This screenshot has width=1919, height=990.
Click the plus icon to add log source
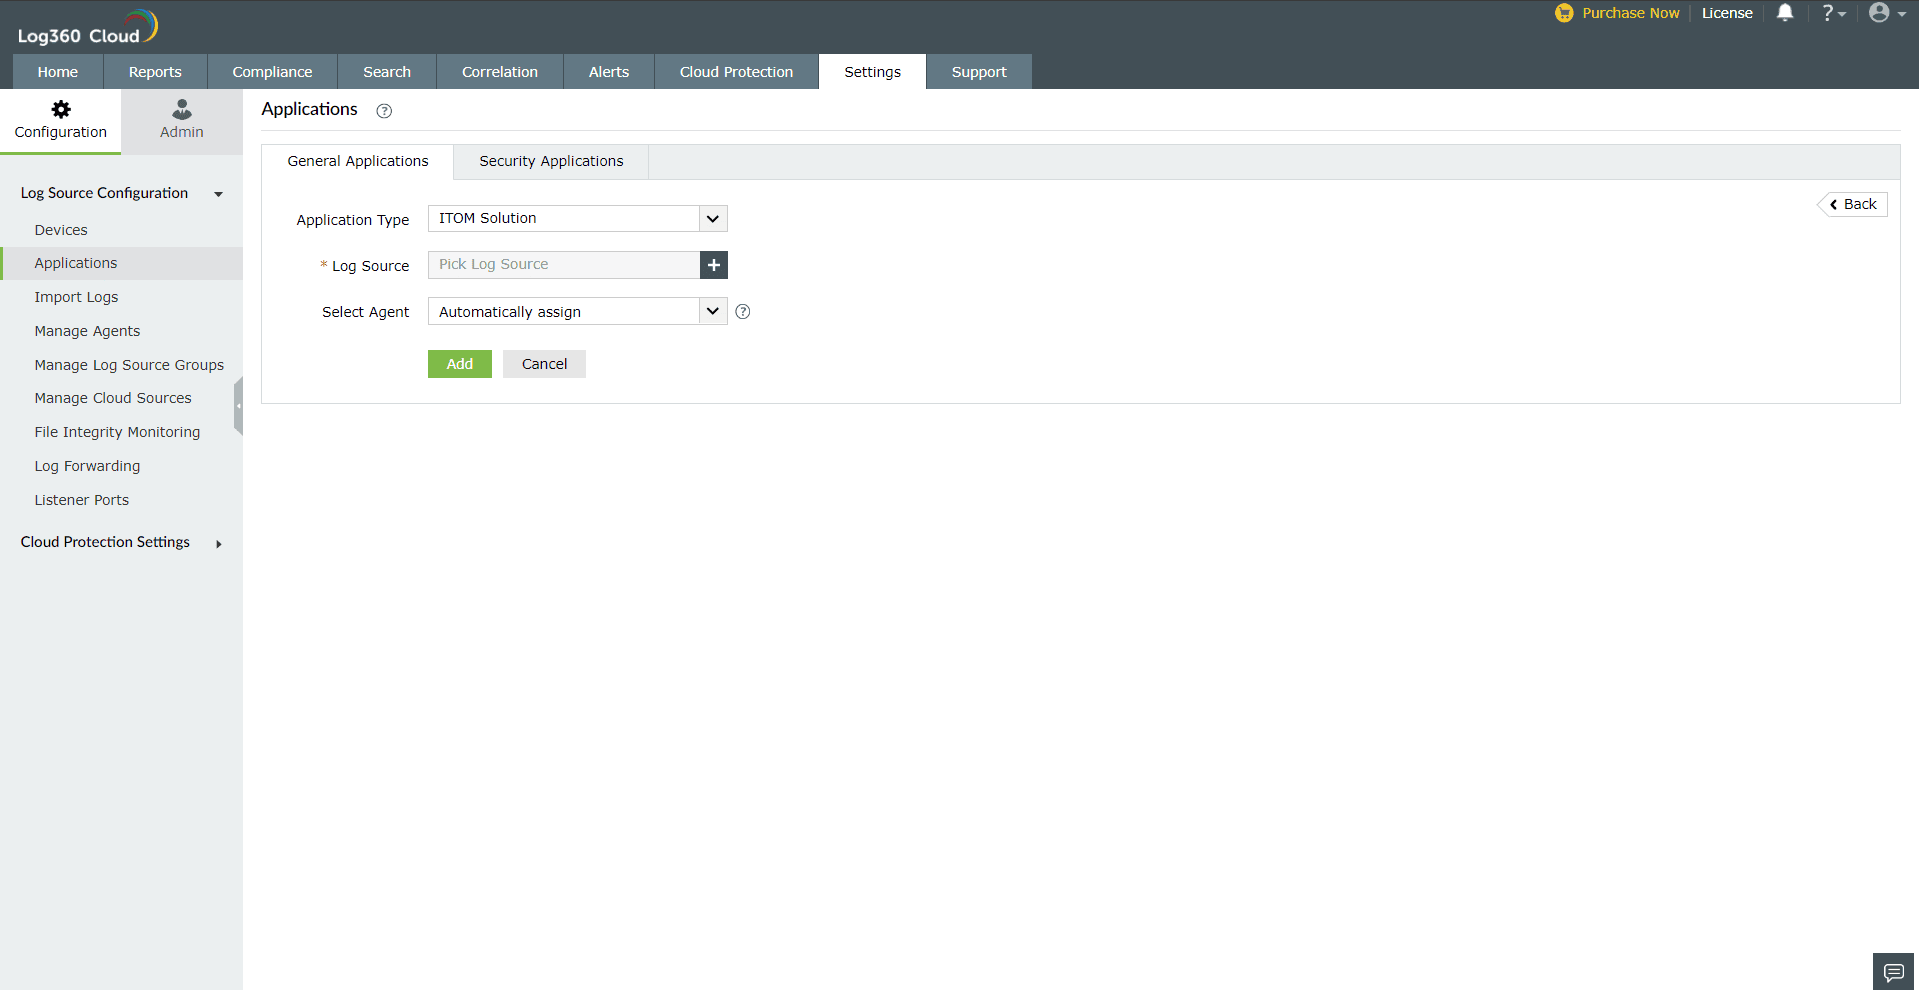714,265
